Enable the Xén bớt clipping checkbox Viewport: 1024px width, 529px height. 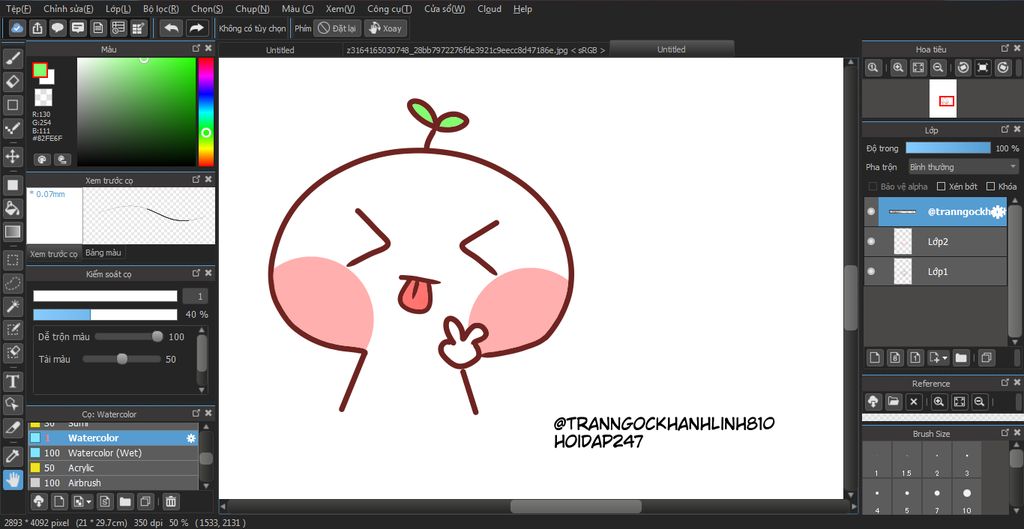(941, 186)
